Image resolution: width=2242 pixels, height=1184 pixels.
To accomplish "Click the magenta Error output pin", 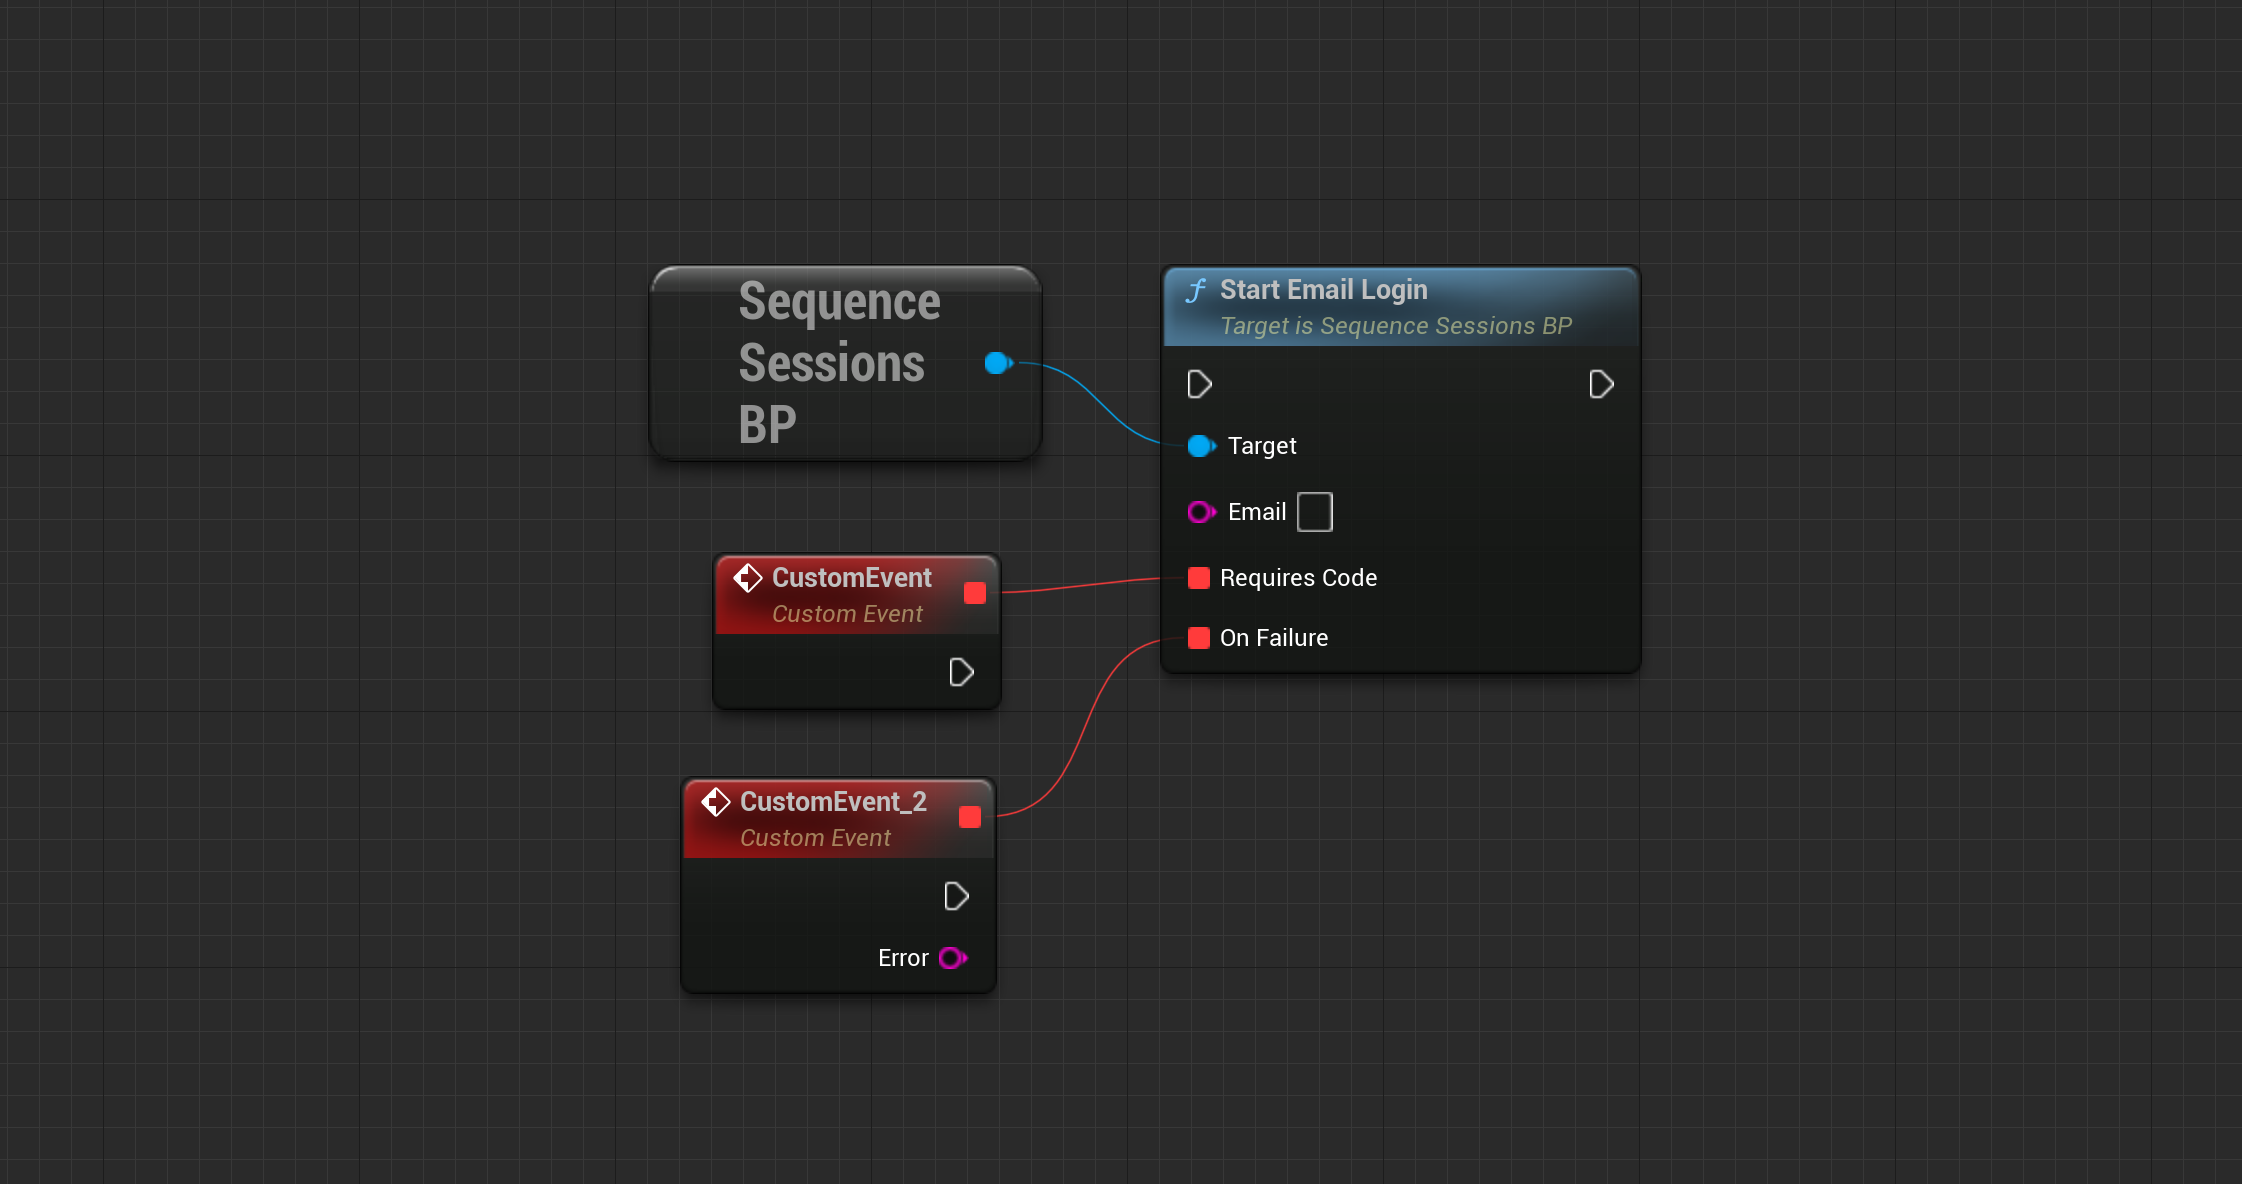I will point(952,958).
